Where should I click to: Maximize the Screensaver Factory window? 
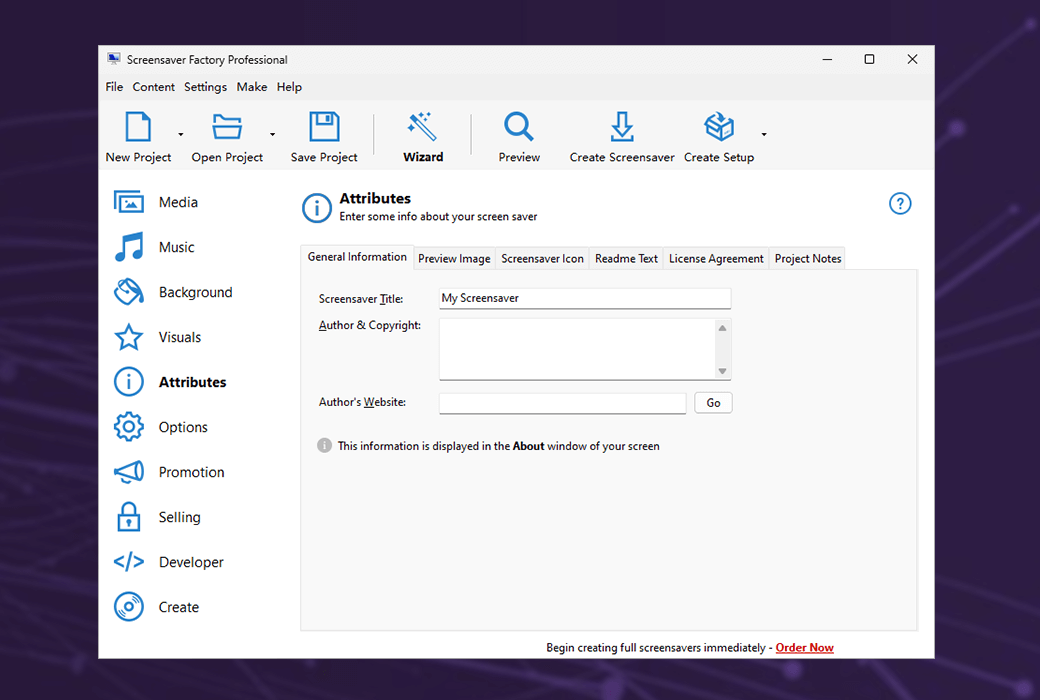(870, 59)
